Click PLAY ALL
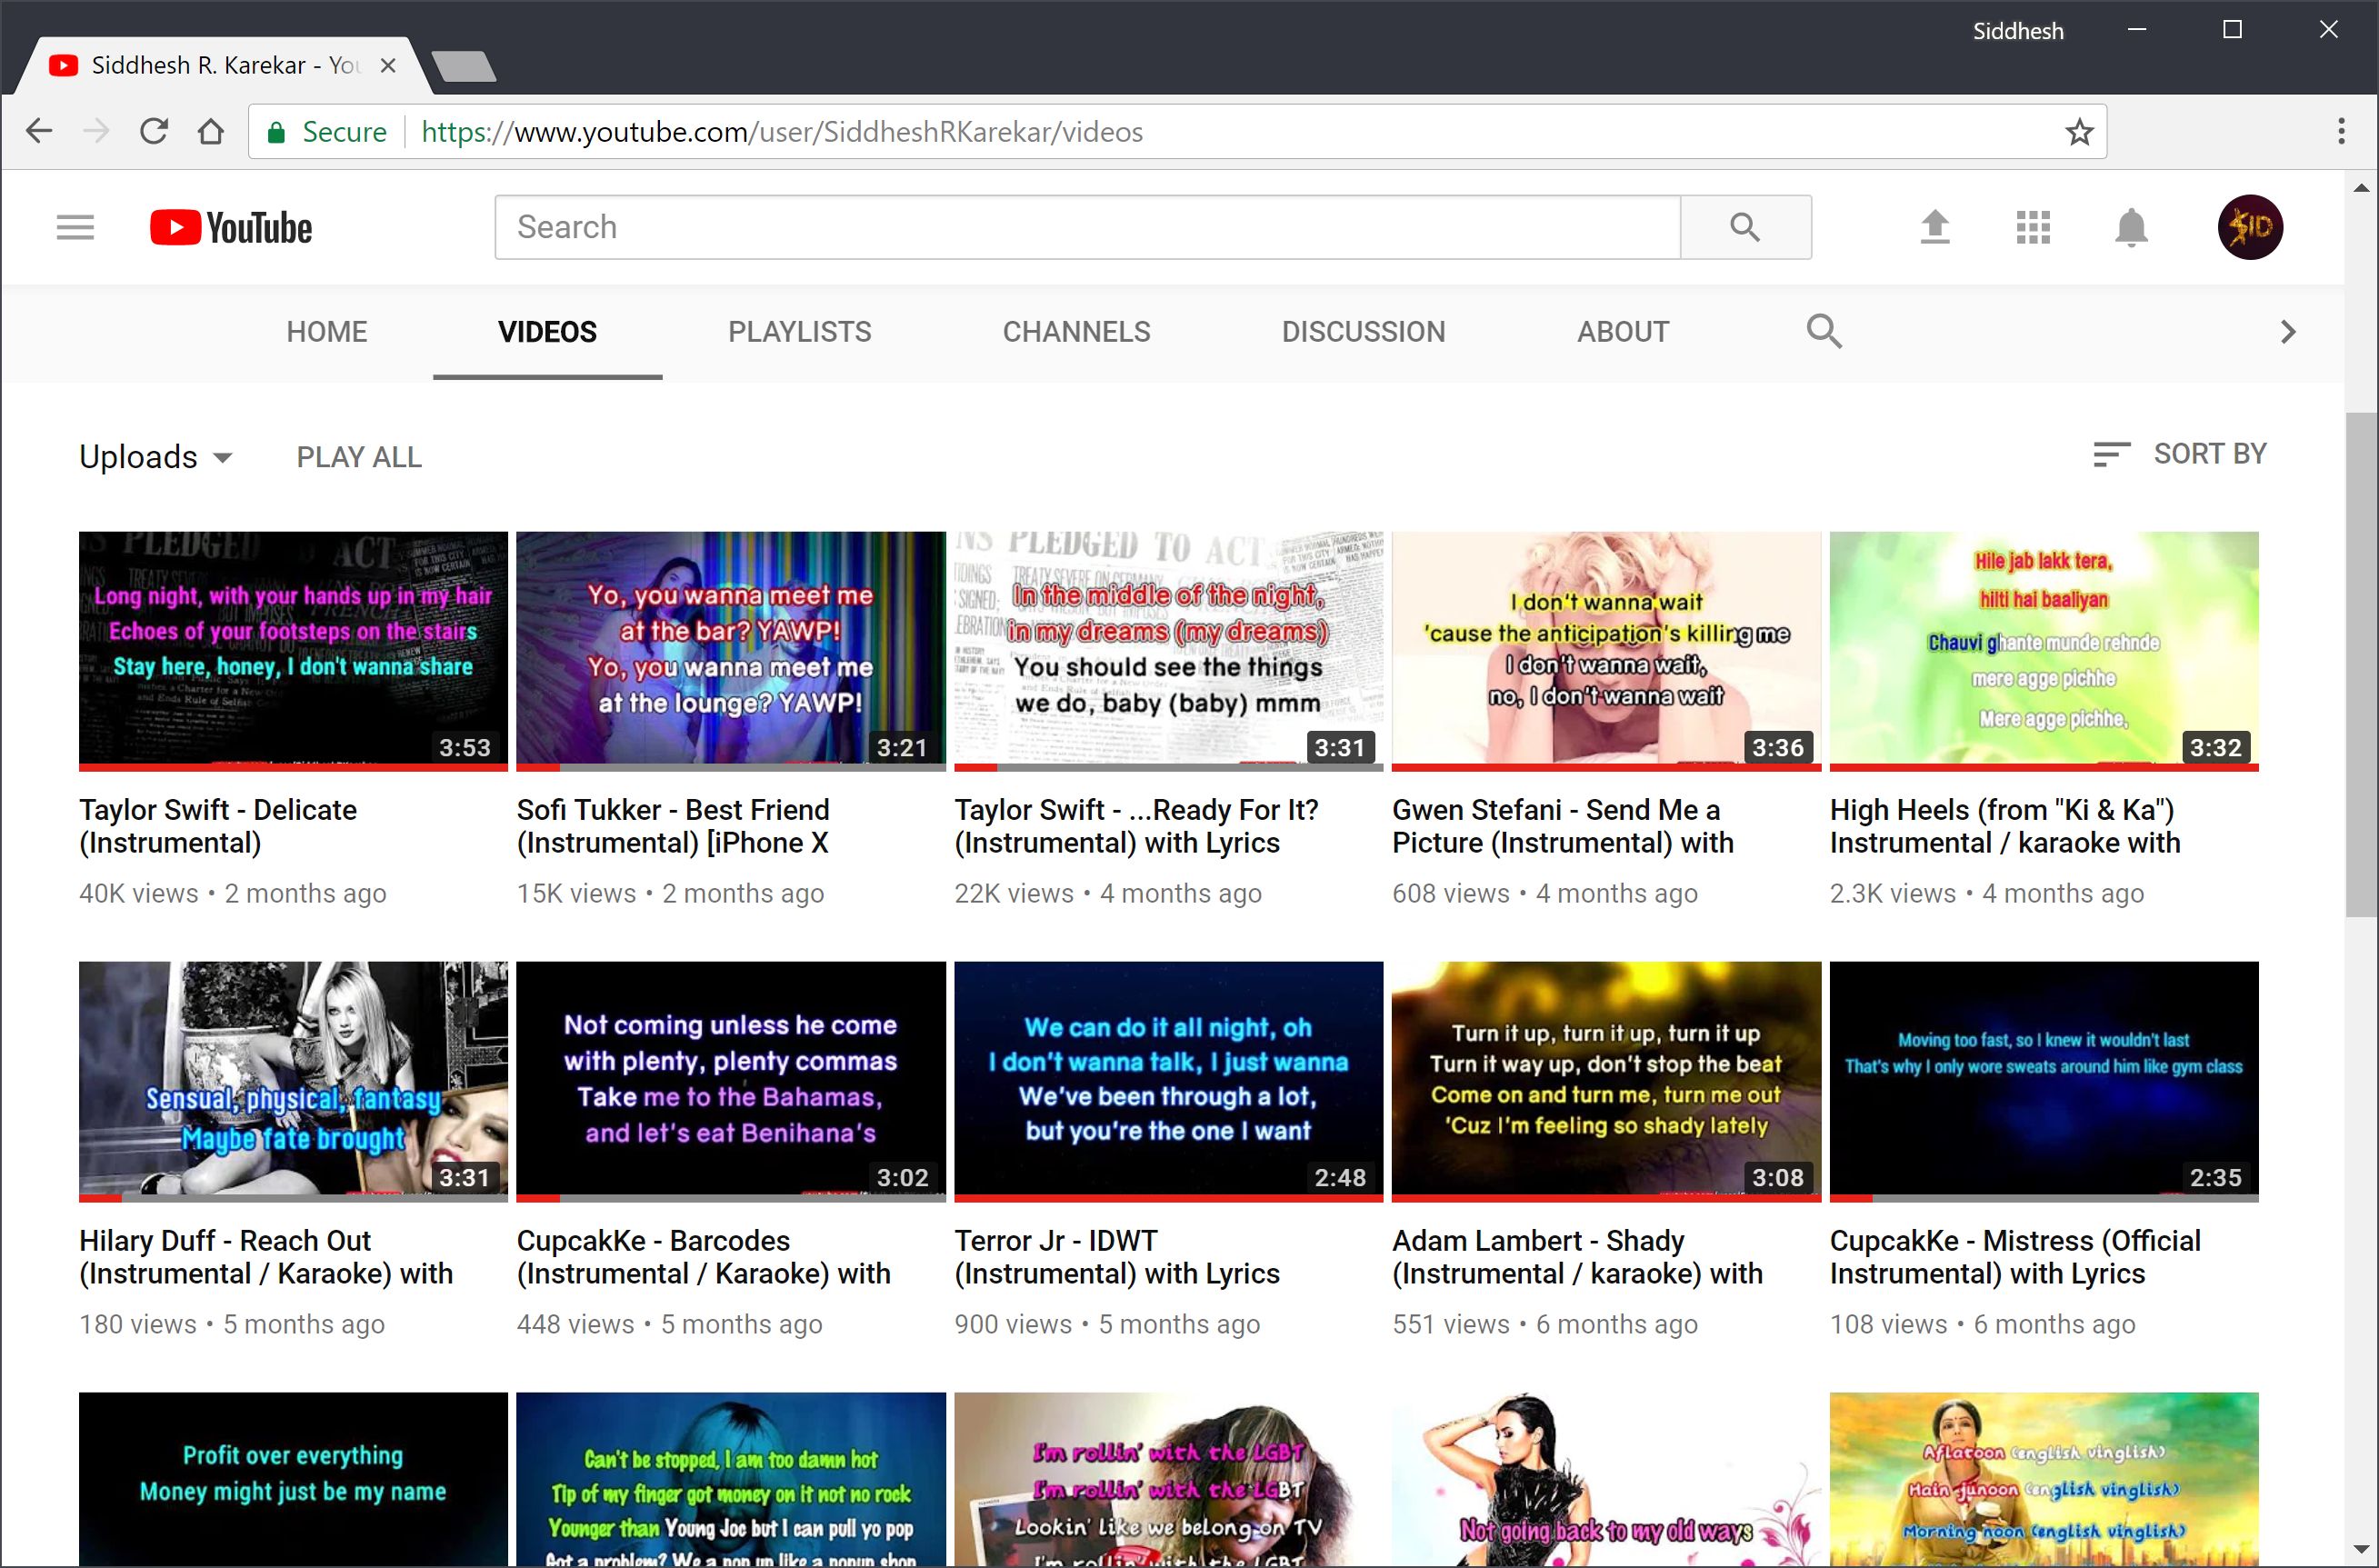The image size is (2379, 1568). [x=359, y=457]
